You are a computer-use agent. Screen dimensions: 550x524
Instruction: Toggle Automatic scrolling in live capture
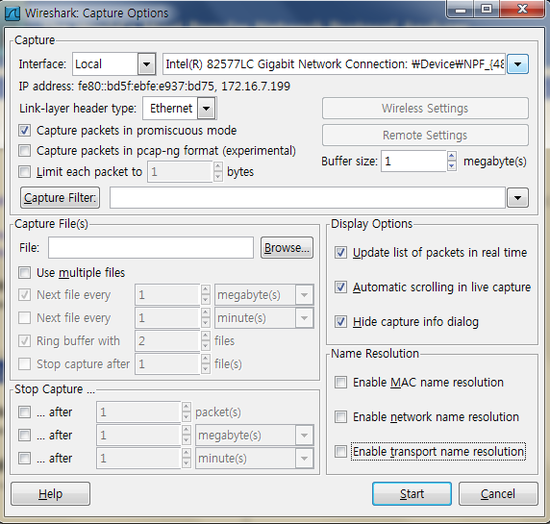(341, 287)
